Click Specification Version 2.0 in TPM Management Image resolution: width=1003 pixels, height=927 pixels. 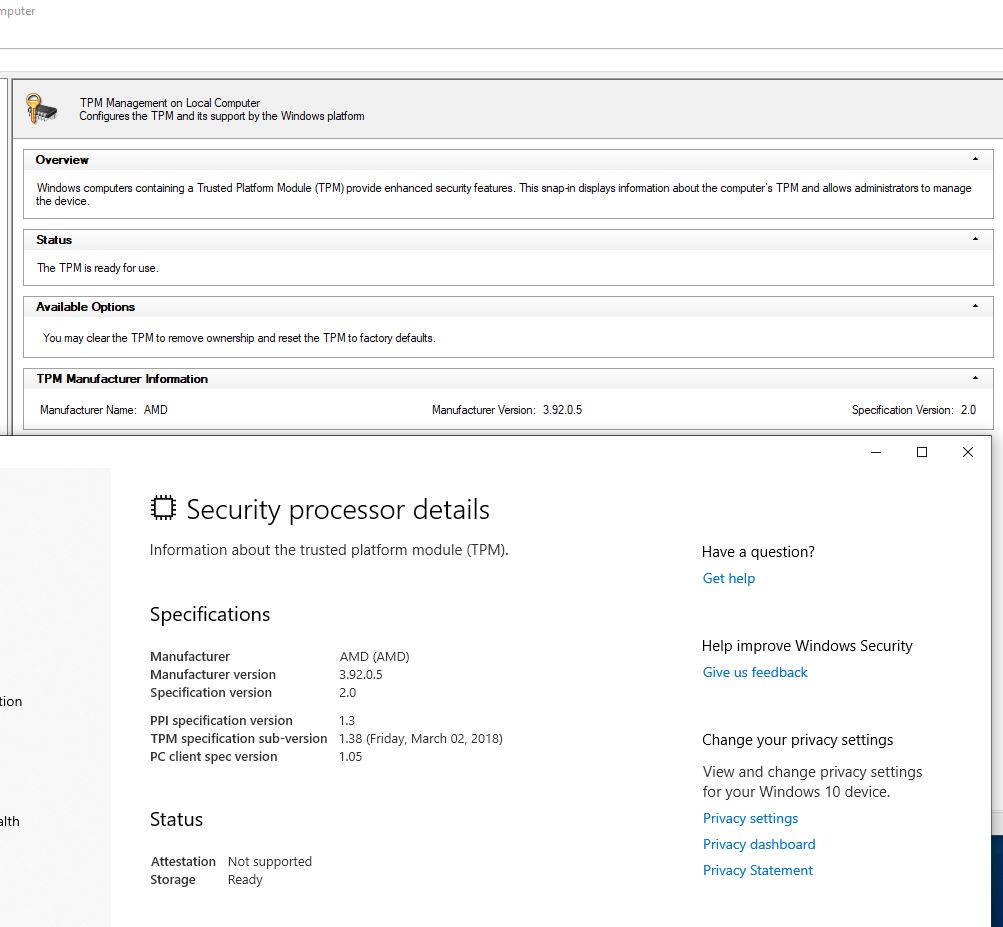click(913, 410)
